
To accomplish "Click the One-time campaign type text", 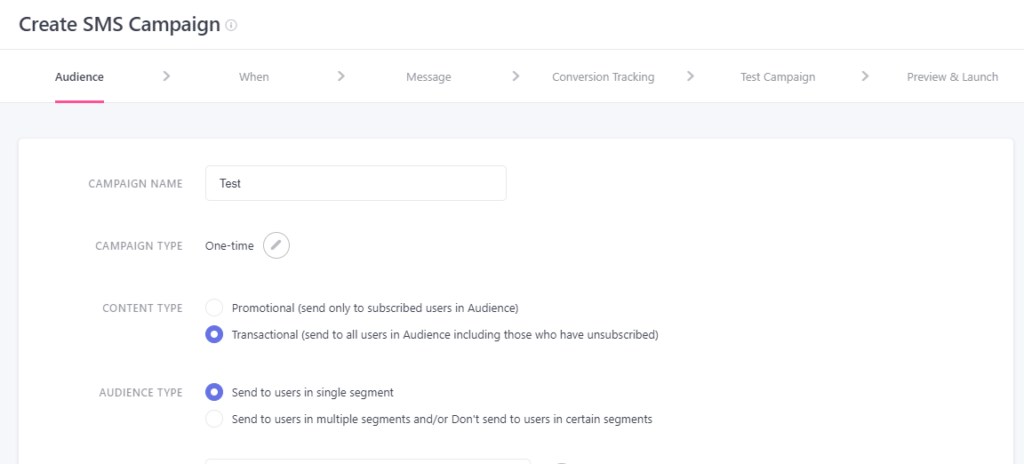I will [x=229, y=246].
